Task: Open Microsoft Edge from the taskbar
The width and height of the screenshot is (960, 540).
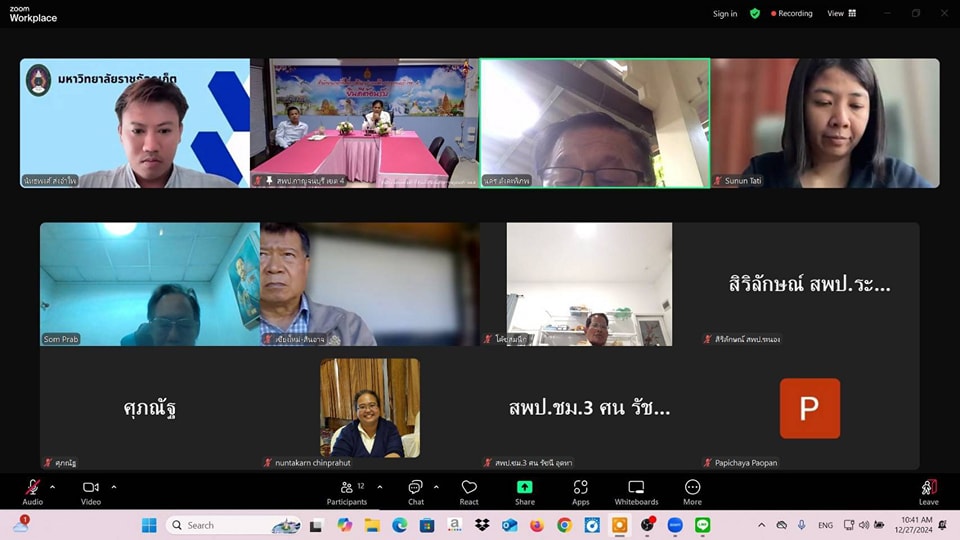Action: click(x=399, y=525)
